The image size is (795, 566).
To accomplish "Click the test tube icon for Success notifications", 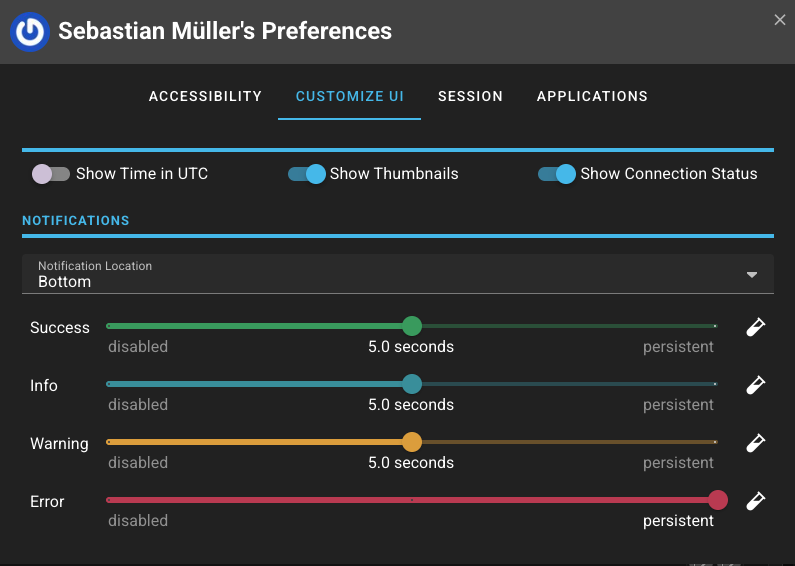I will [756, 327].
